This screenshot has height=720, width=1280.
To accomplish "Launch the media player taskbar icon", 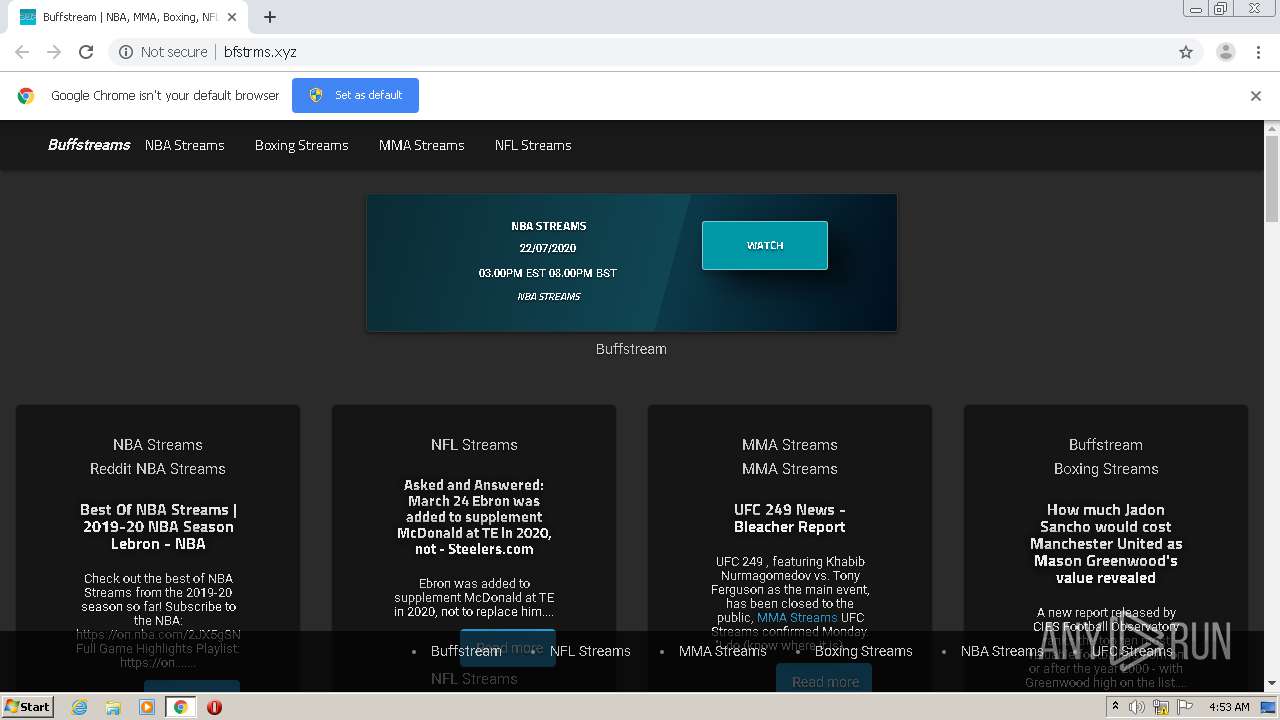I will 147,707.
